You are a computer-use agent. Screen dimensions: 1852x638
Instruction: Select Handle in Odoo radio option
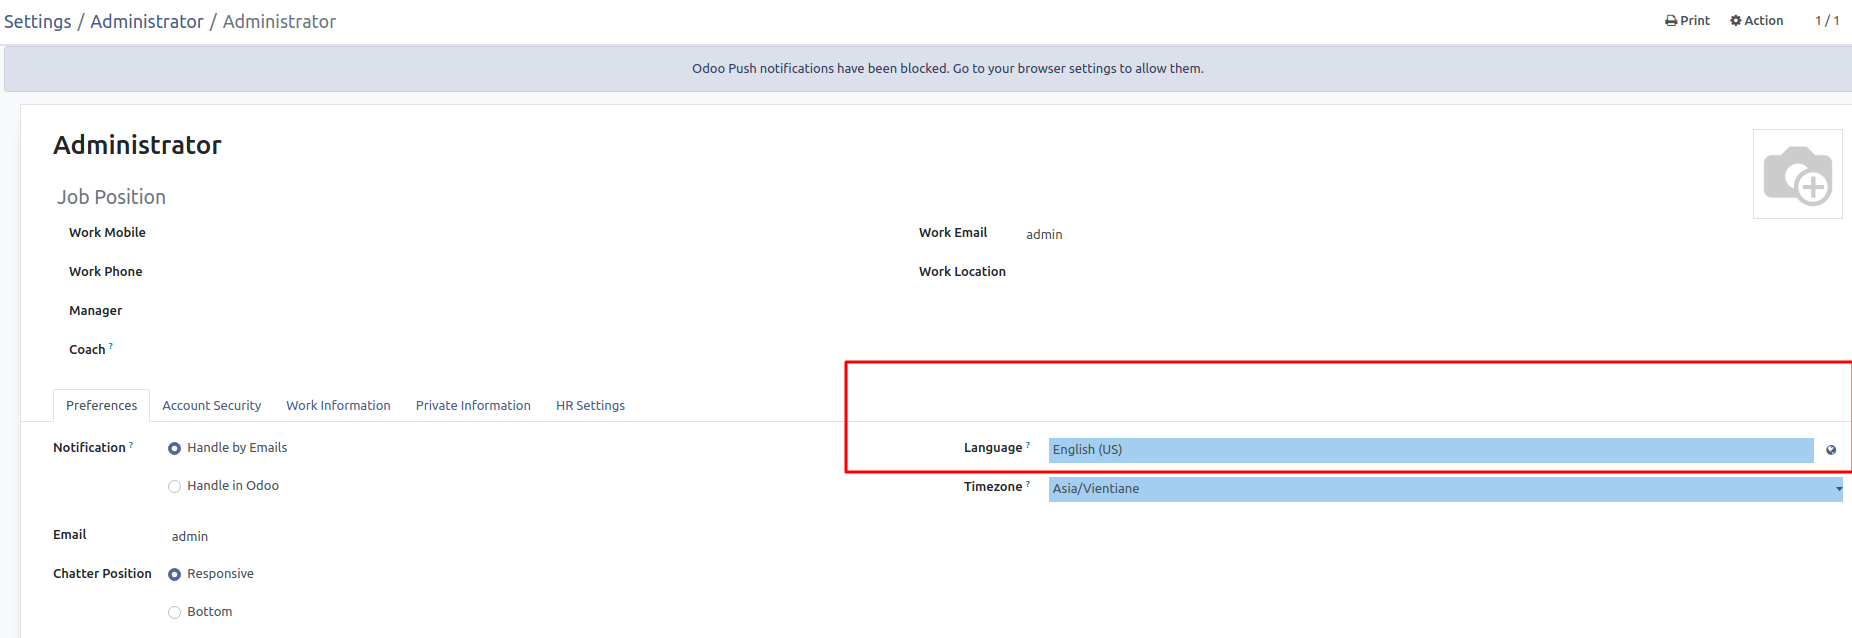click(175, 486)
